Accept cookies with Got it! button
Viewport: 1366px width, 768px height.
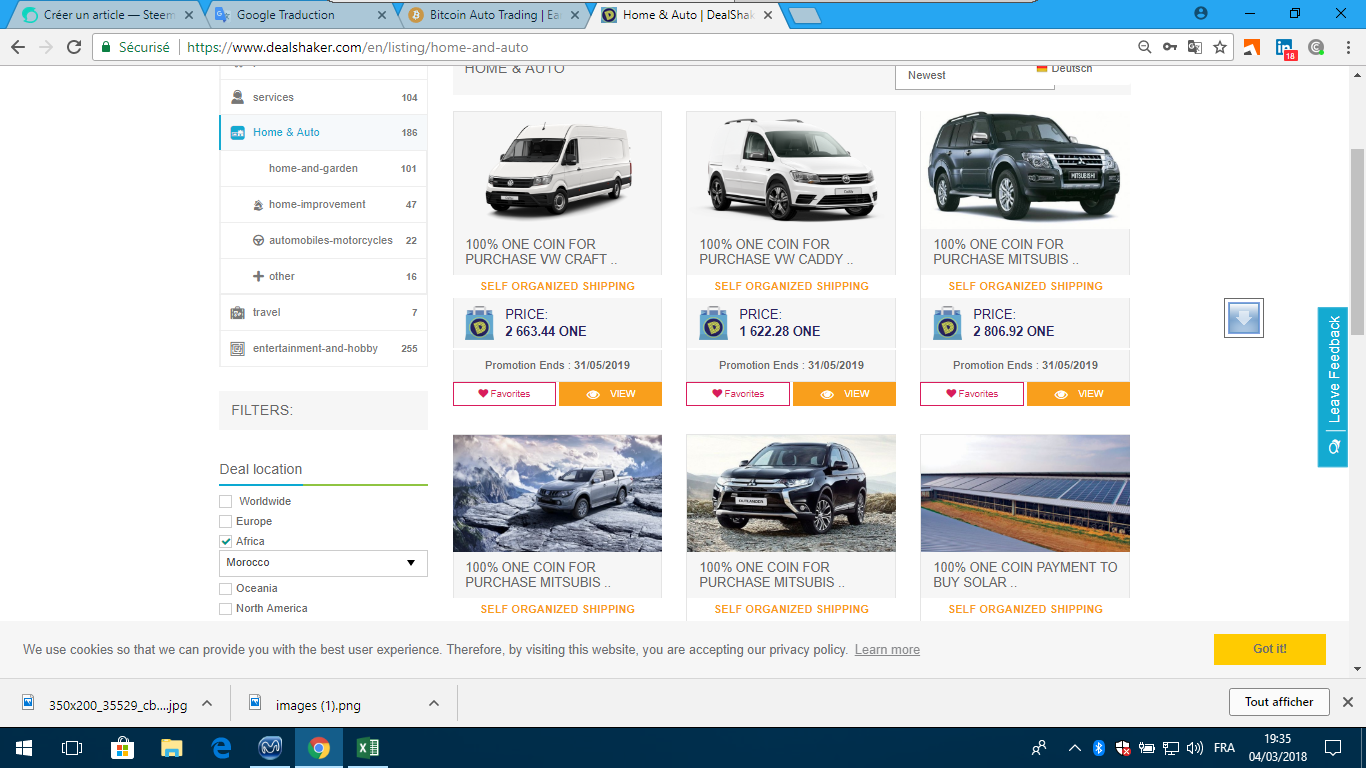(x=1269, y=649)
